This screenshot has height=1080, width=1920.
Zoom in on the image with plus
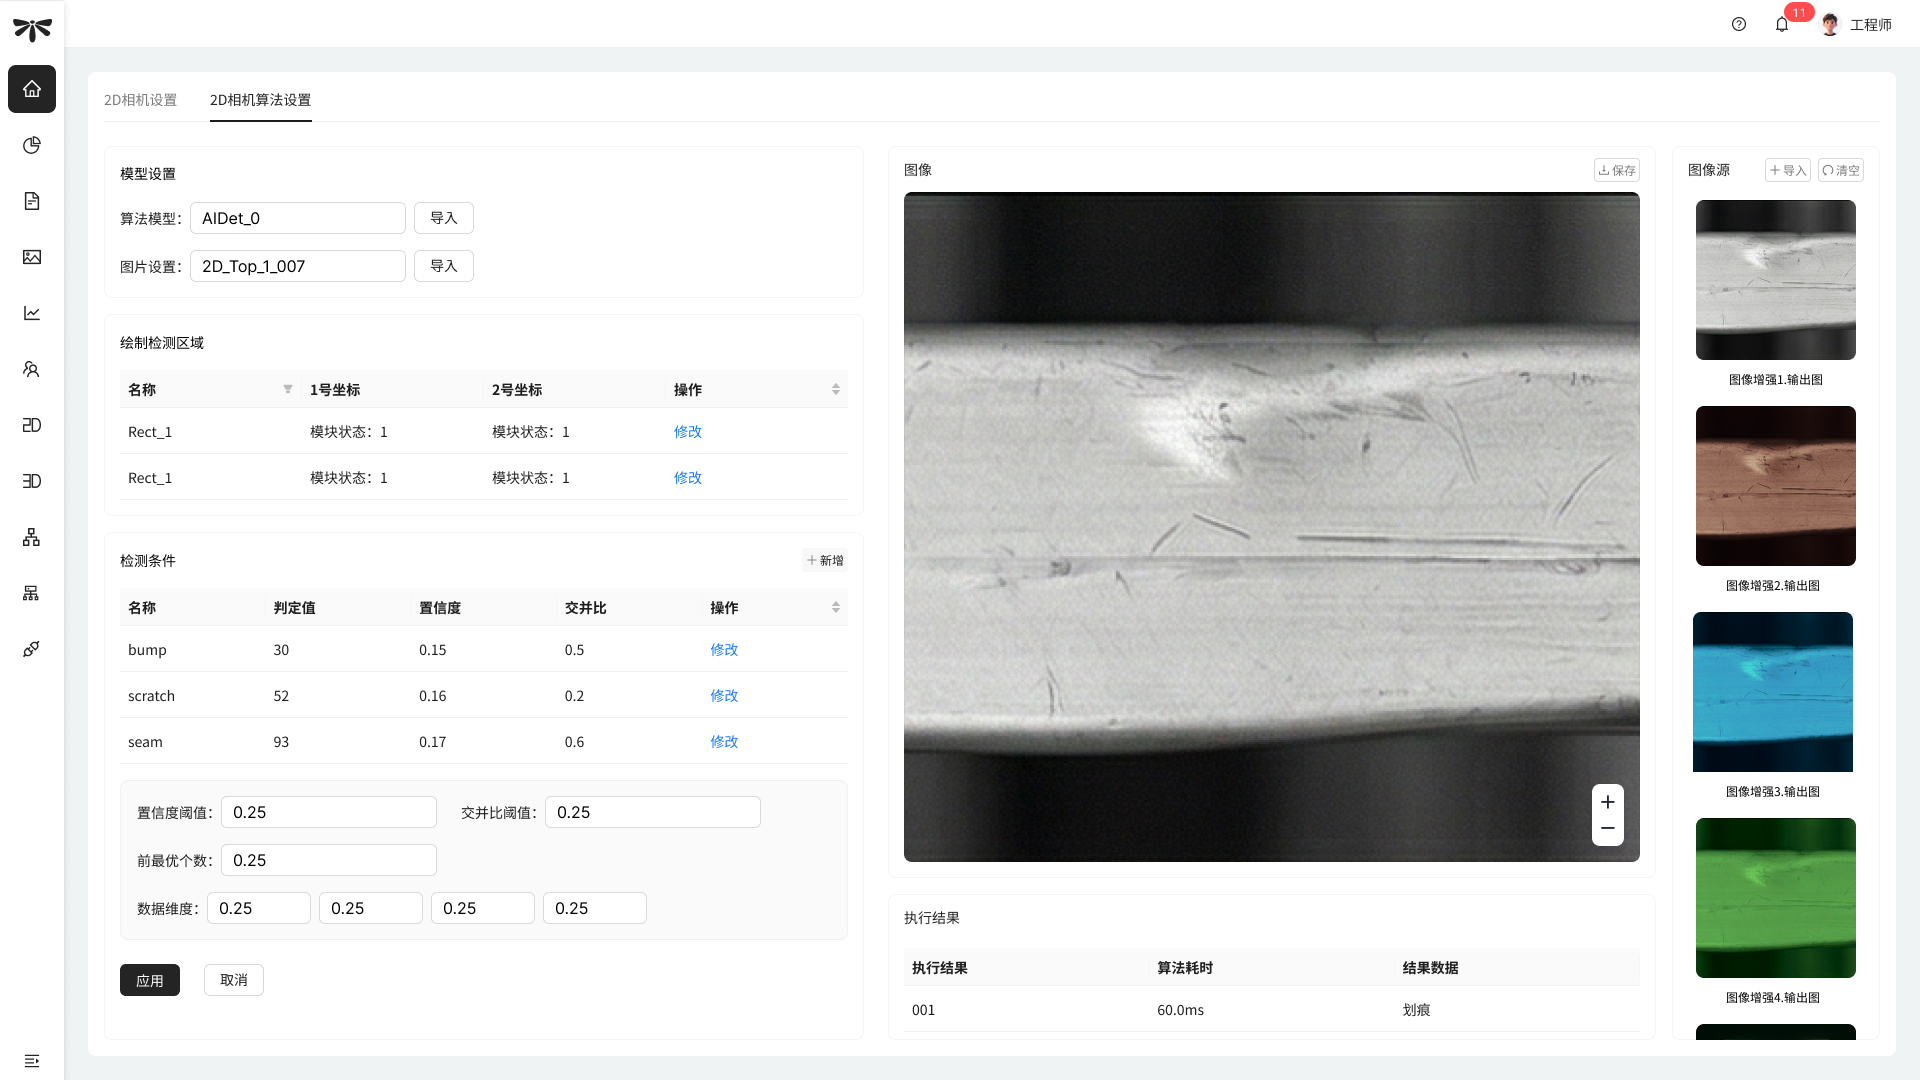pyautogui.click(x=1608, y=802)
